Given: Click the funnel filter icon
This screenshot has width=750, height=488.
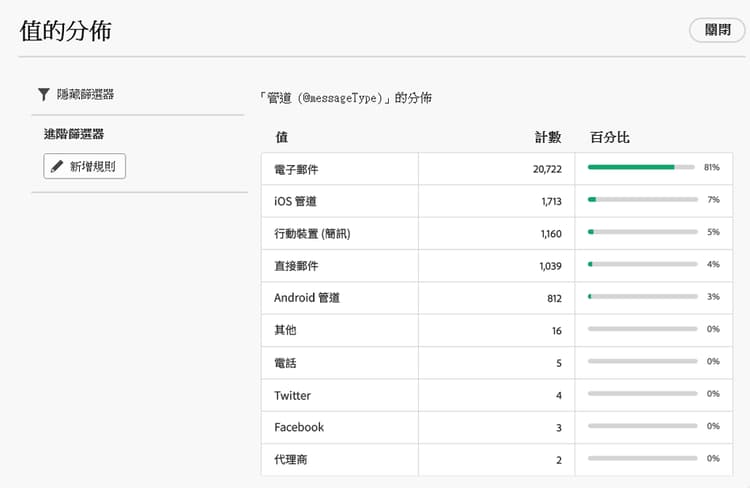Looking at the screenshot, I should [43, 94].
